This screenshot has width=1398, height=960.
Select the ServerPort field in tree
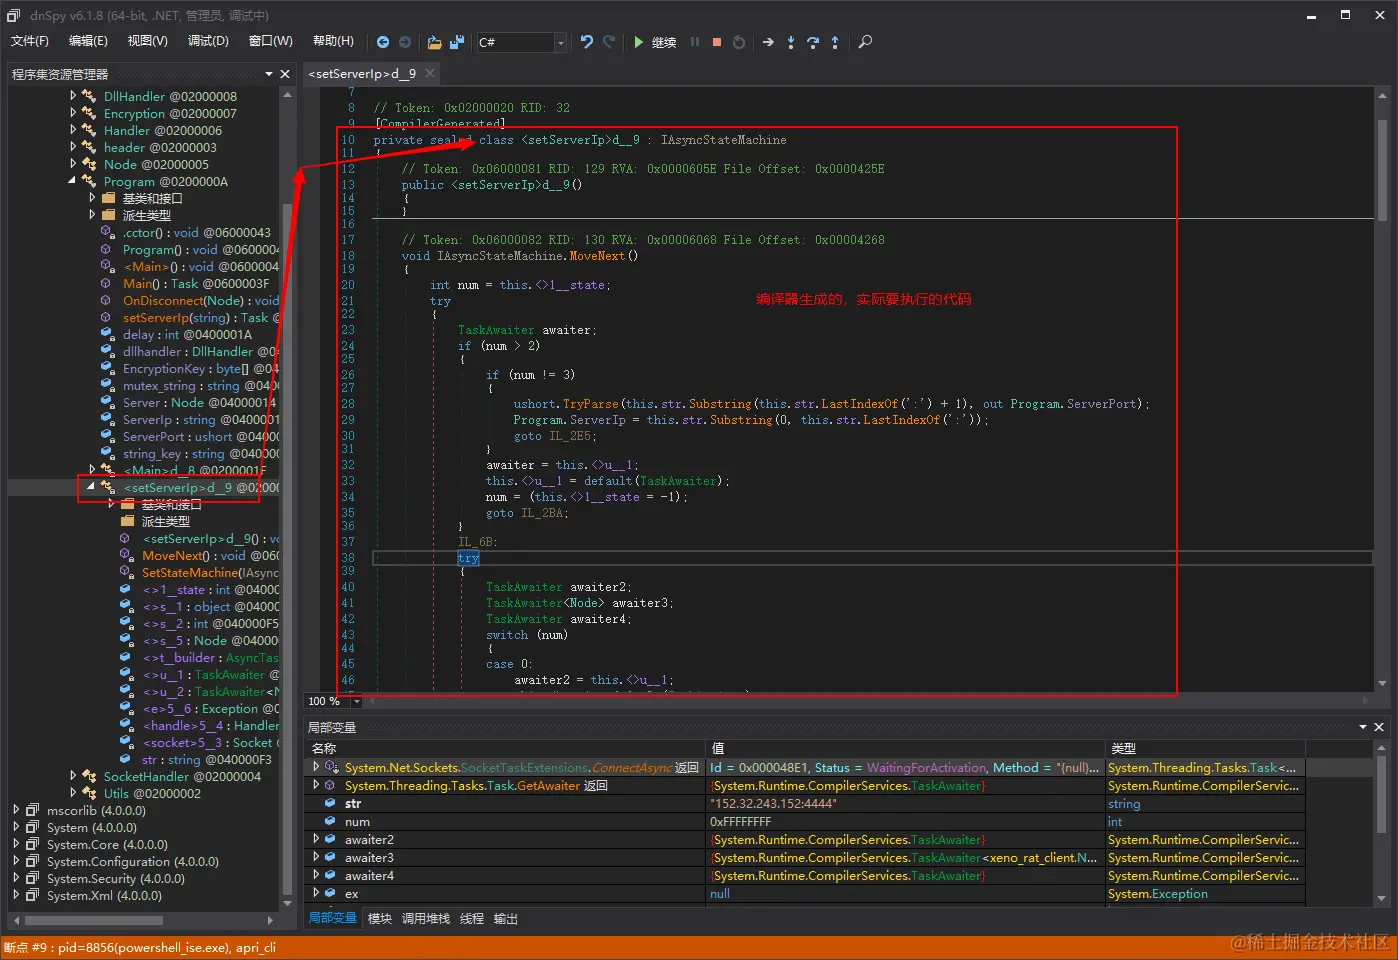[201, 436]
